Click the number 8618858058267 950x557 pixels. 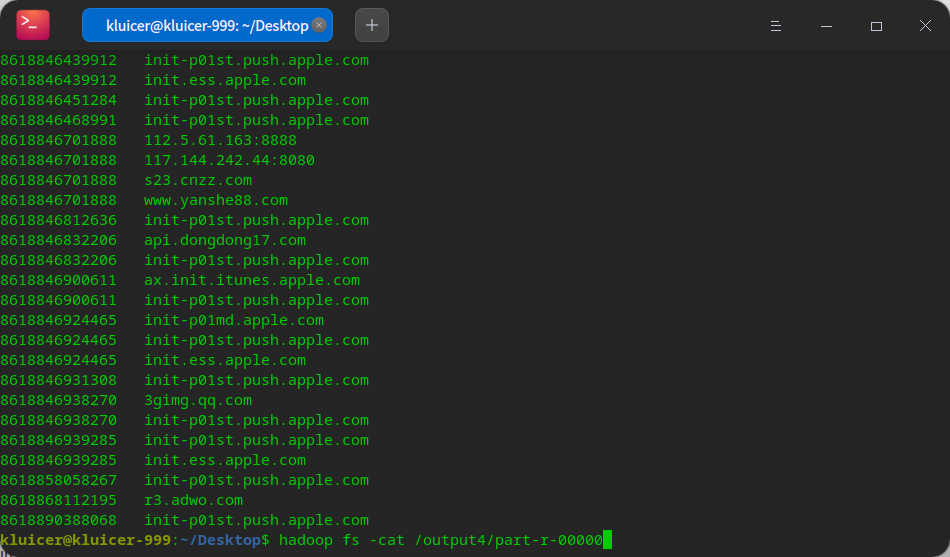tap(58, 480)
